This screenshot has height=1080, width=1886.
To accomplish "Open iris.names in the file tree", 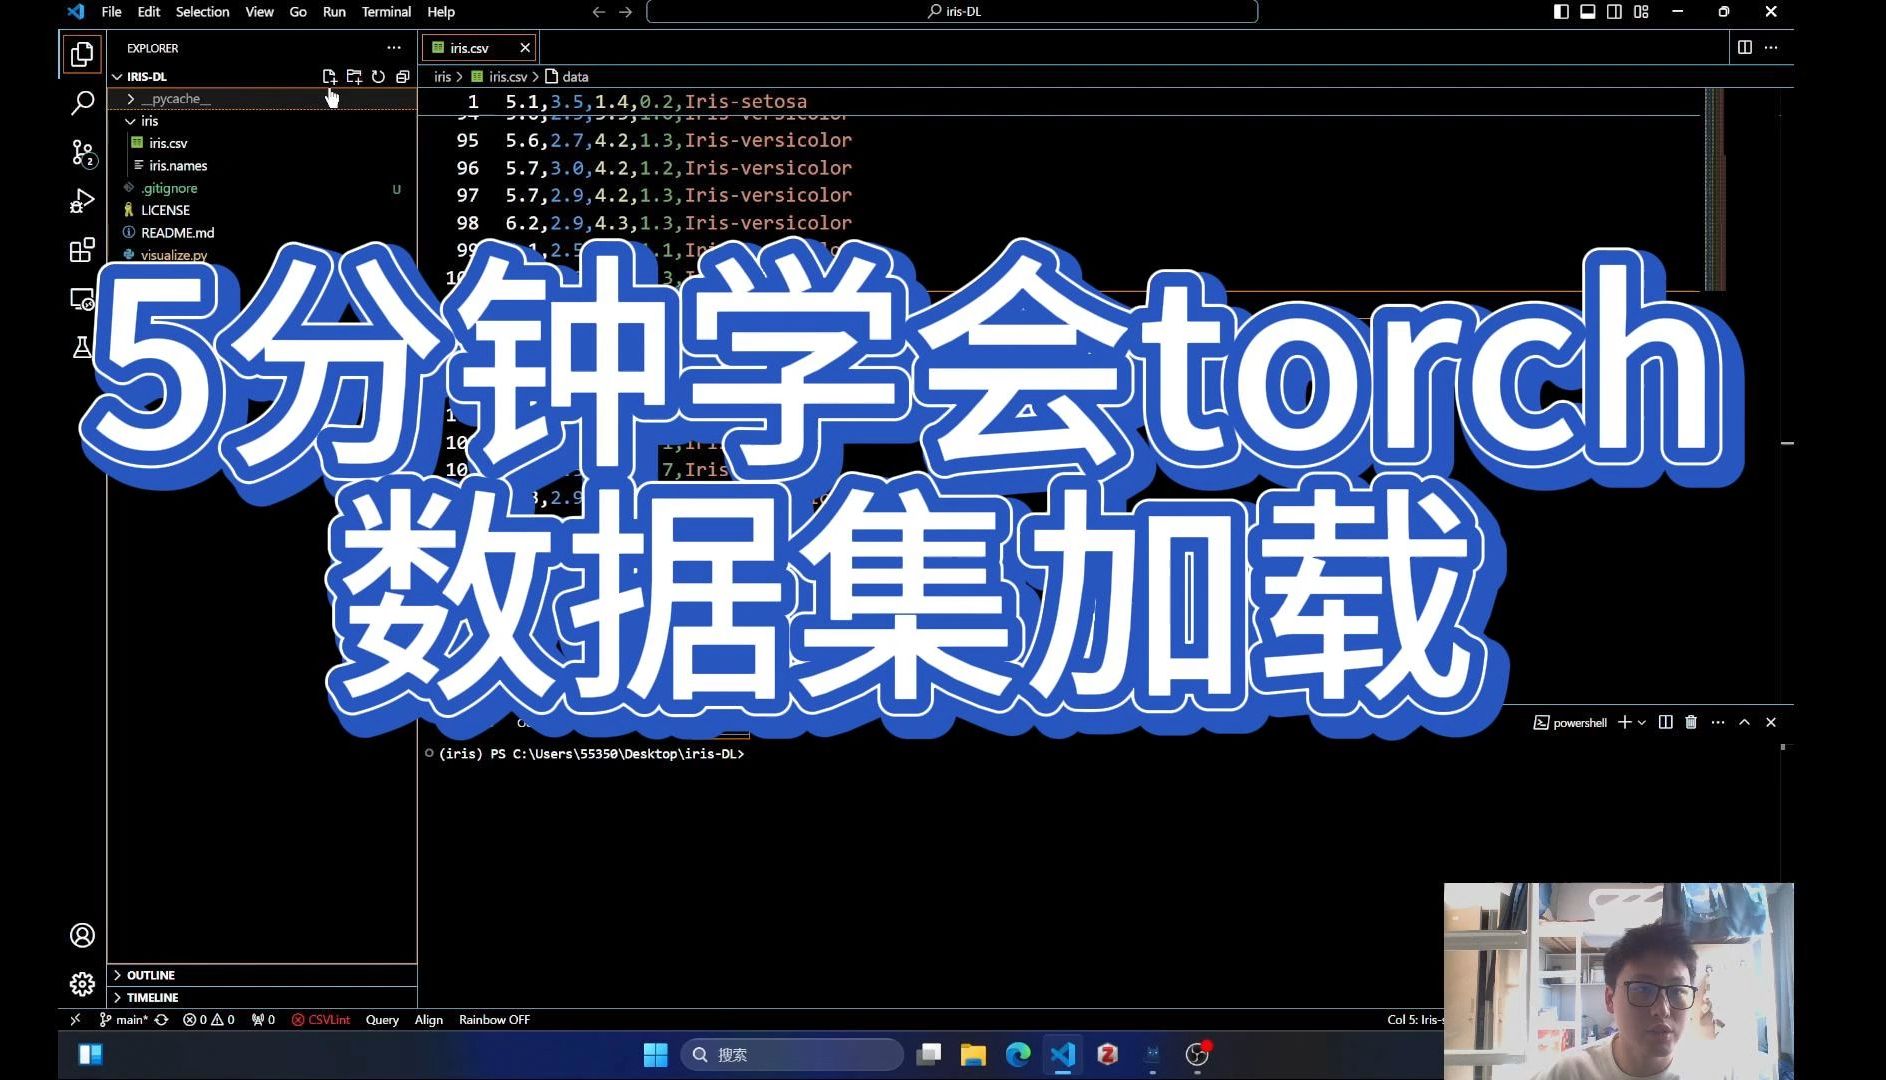I will click(262, 166).
